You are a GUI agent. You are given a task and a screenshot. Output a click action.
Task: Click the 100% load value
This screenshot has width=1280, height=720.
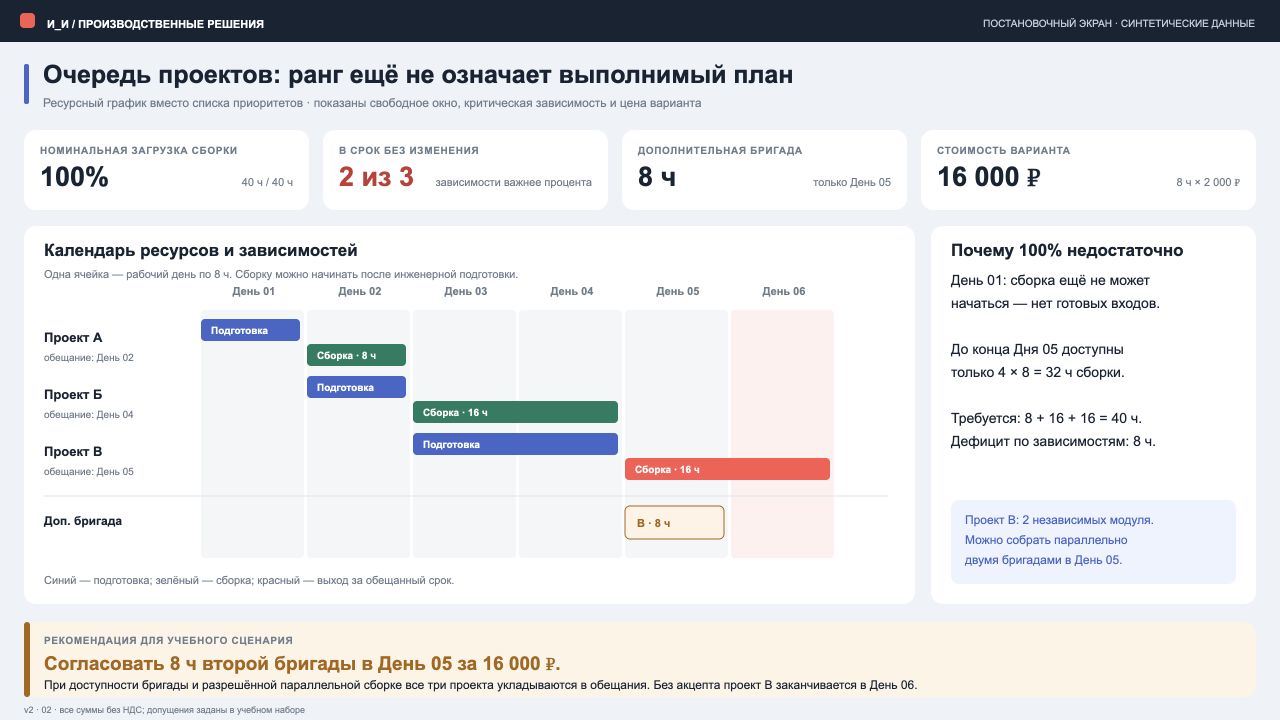(x=74, y=177)
